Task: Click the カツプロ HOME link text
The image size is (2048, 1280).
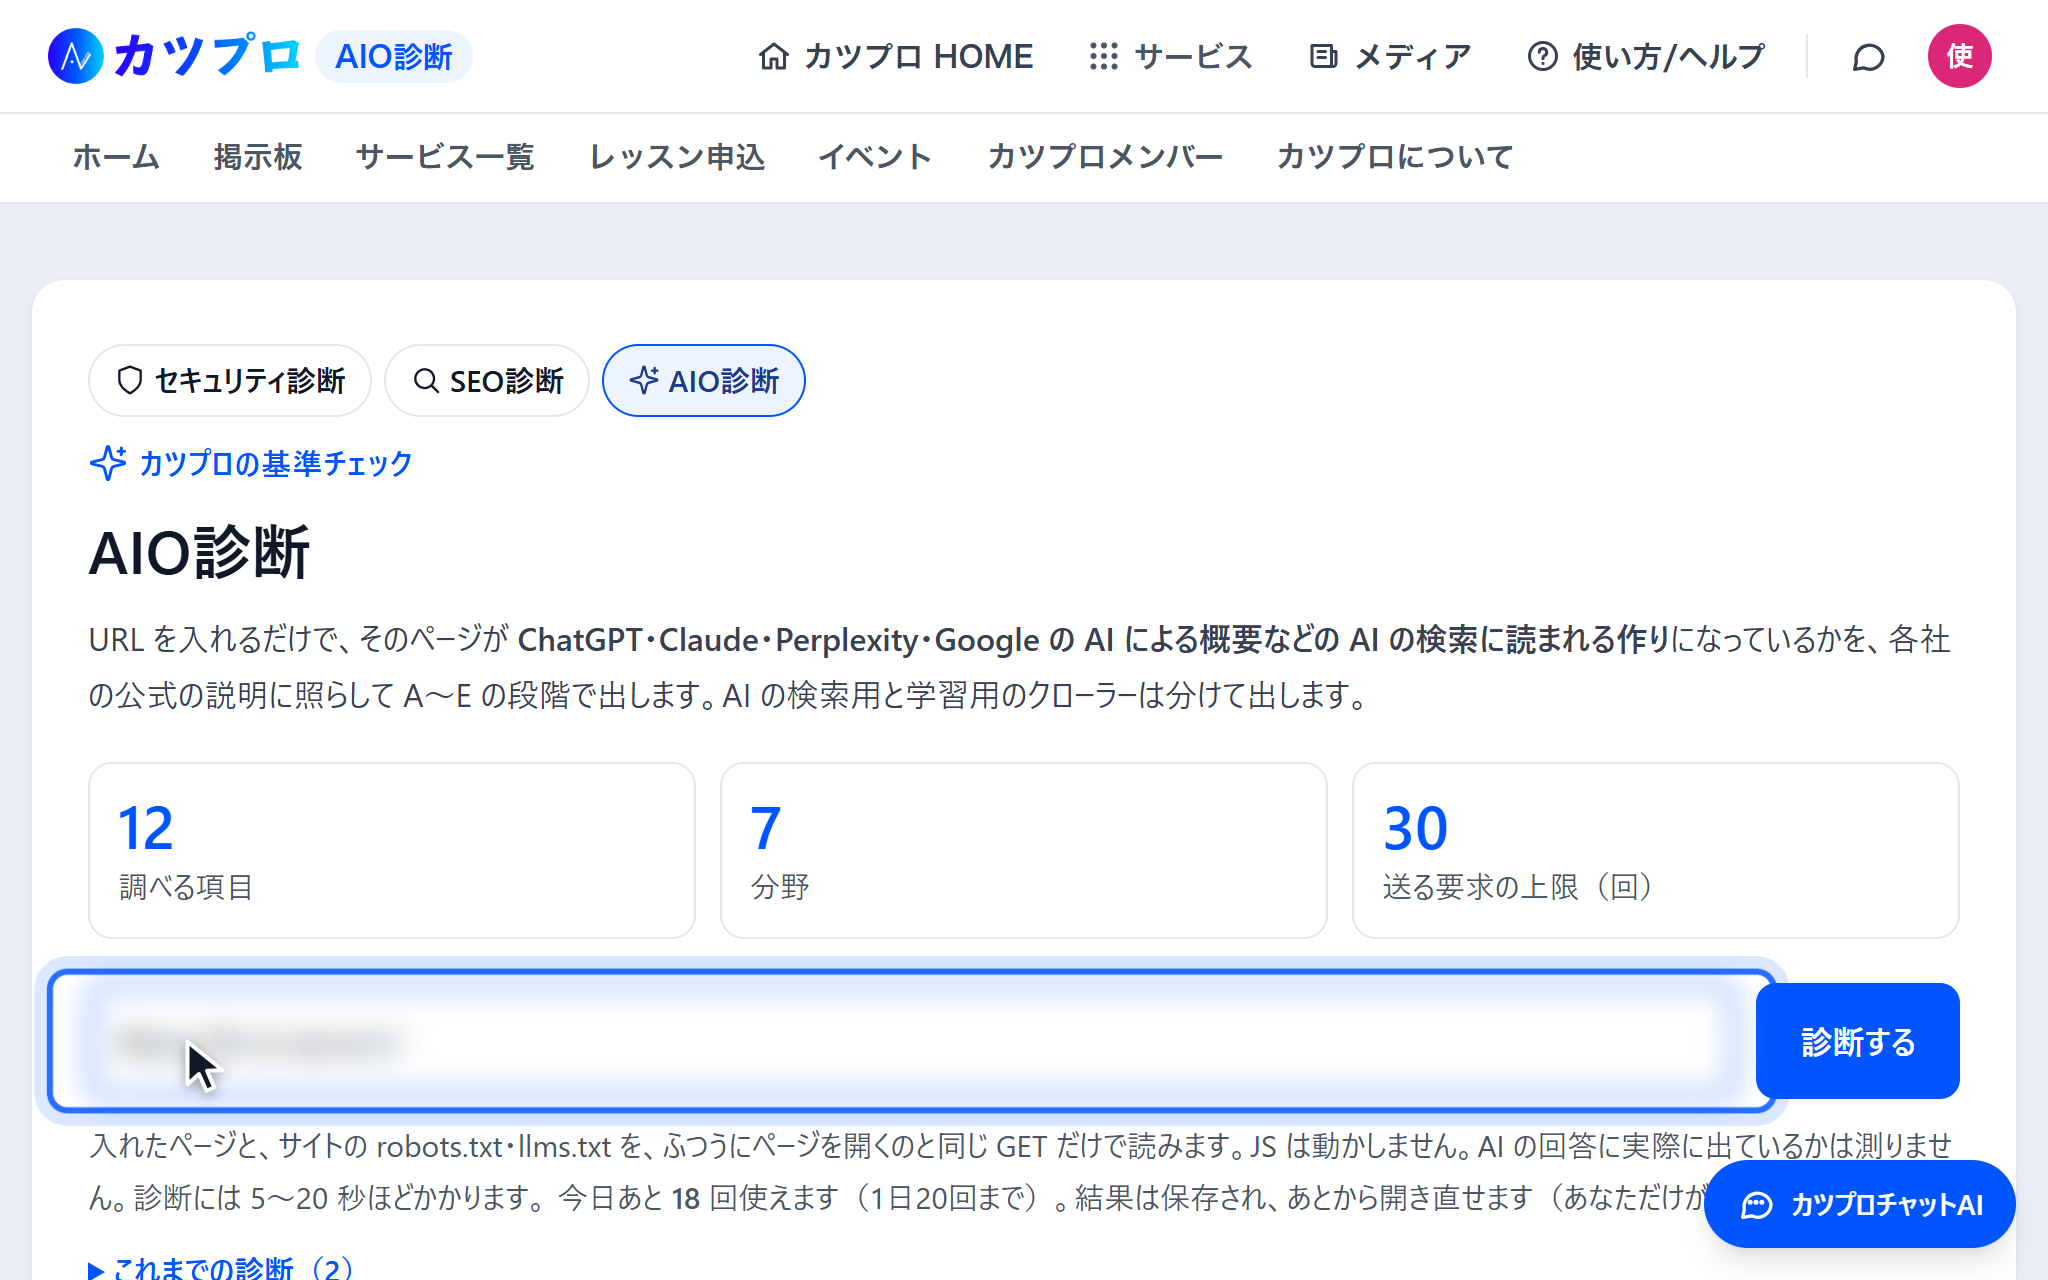Action: pyautogui.click(x=918, y=57)
